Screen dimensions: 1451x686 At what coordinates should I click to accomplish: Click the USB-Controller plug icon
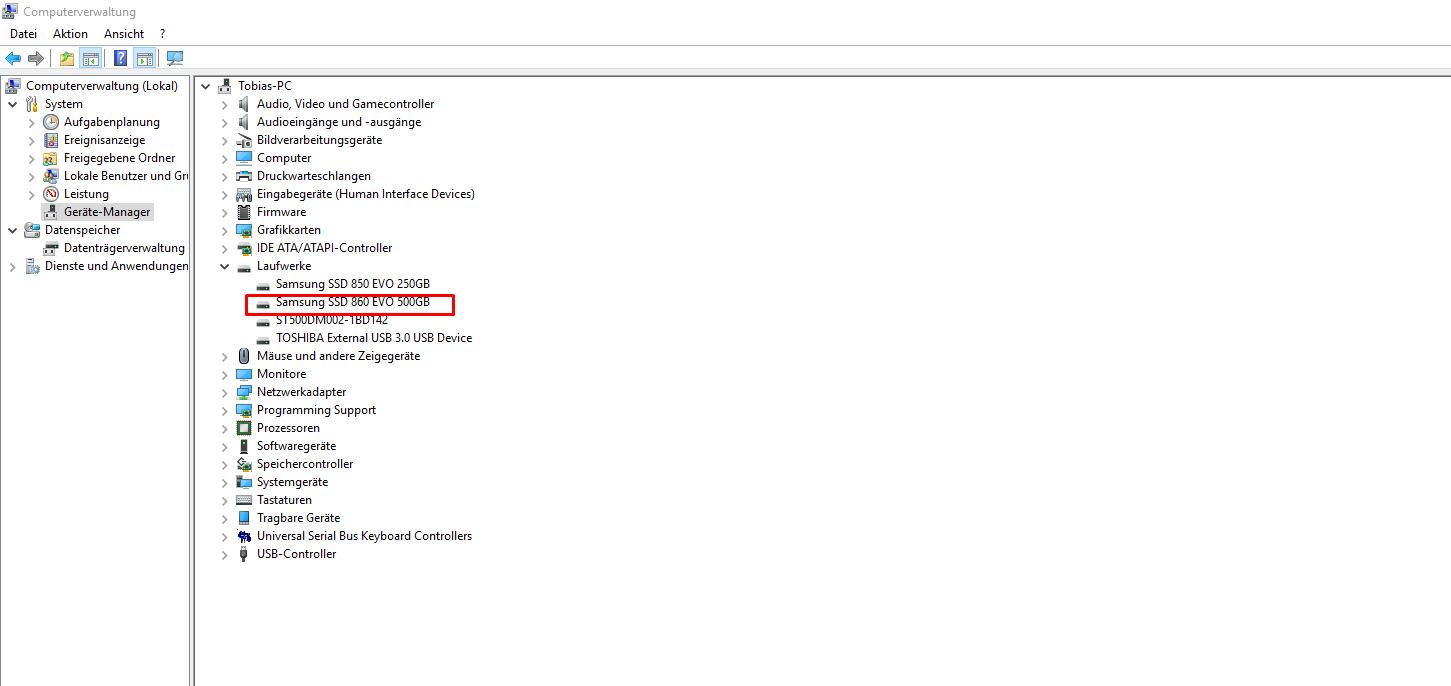pos(244,554)
